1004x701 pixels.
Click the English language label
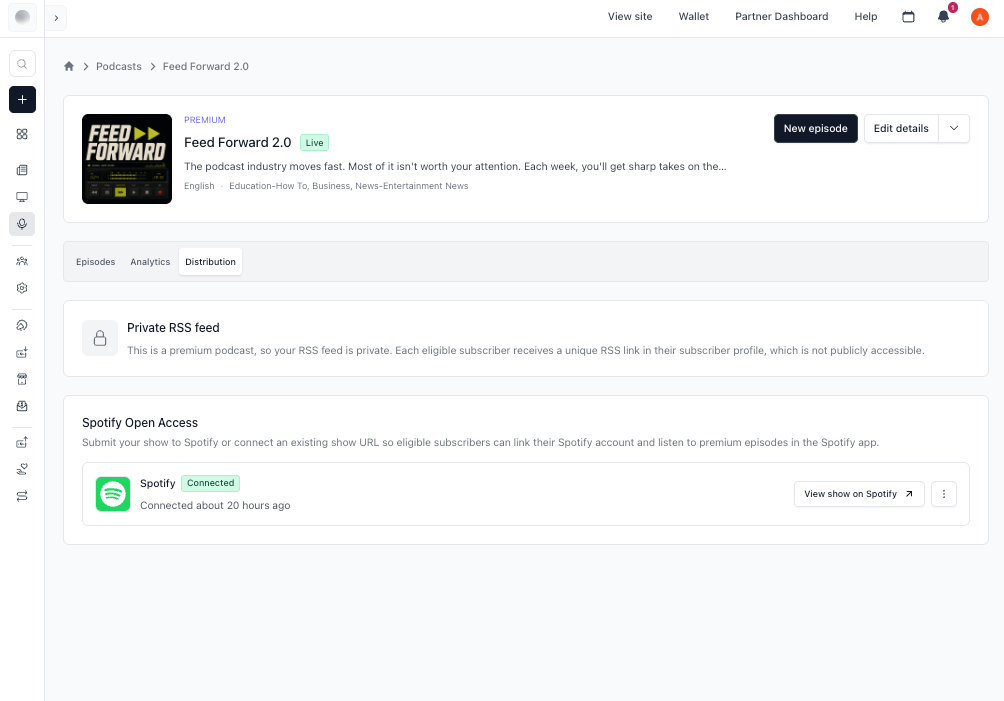[199, 186]
